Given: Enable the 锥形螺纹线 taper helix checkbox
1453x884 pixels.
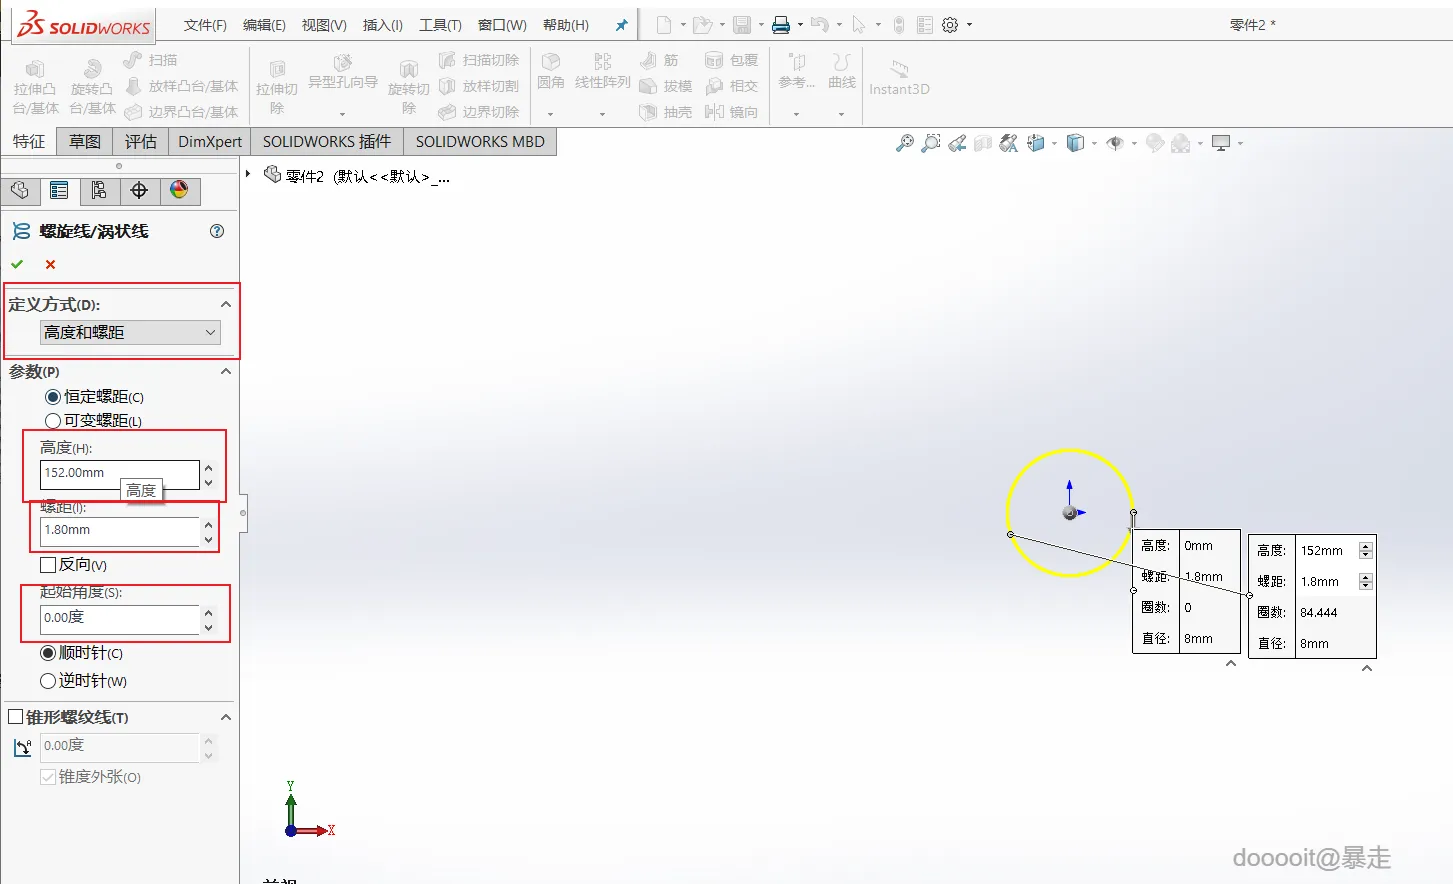Looking at the screenshot, I should click(16, 717).
